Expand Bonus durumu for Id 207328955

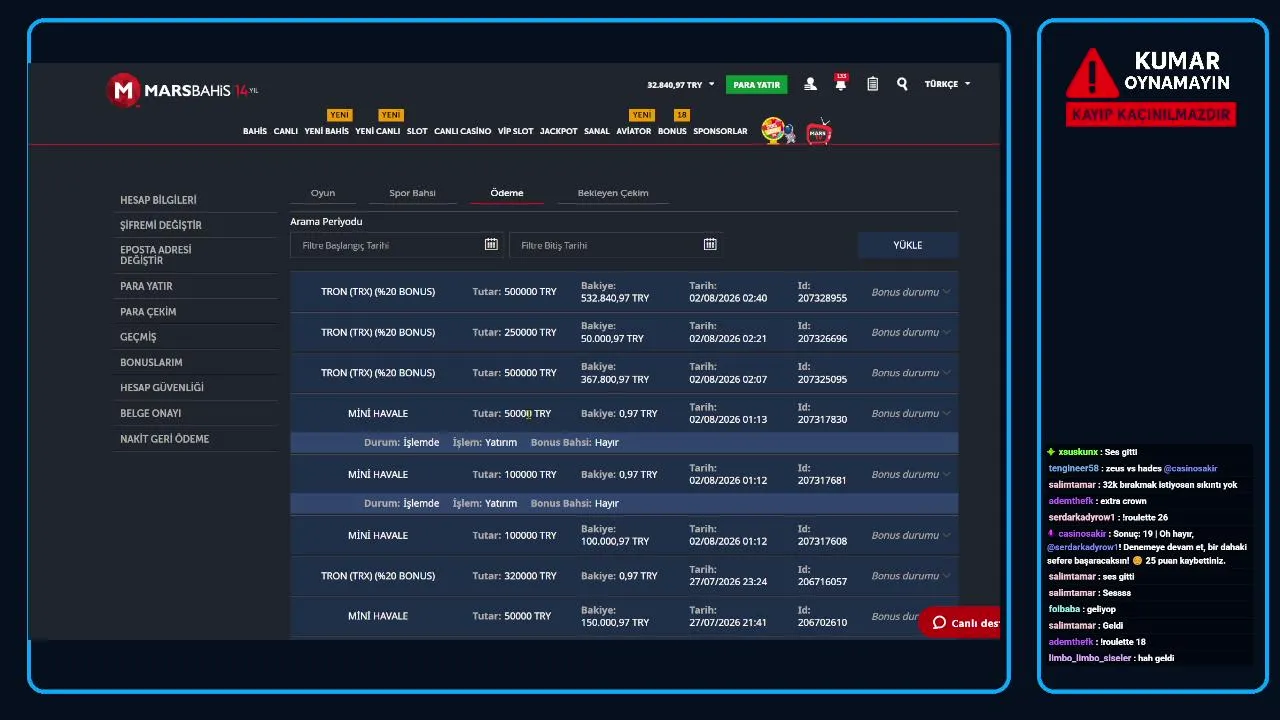pyautogui.click(x=910, y=292)
